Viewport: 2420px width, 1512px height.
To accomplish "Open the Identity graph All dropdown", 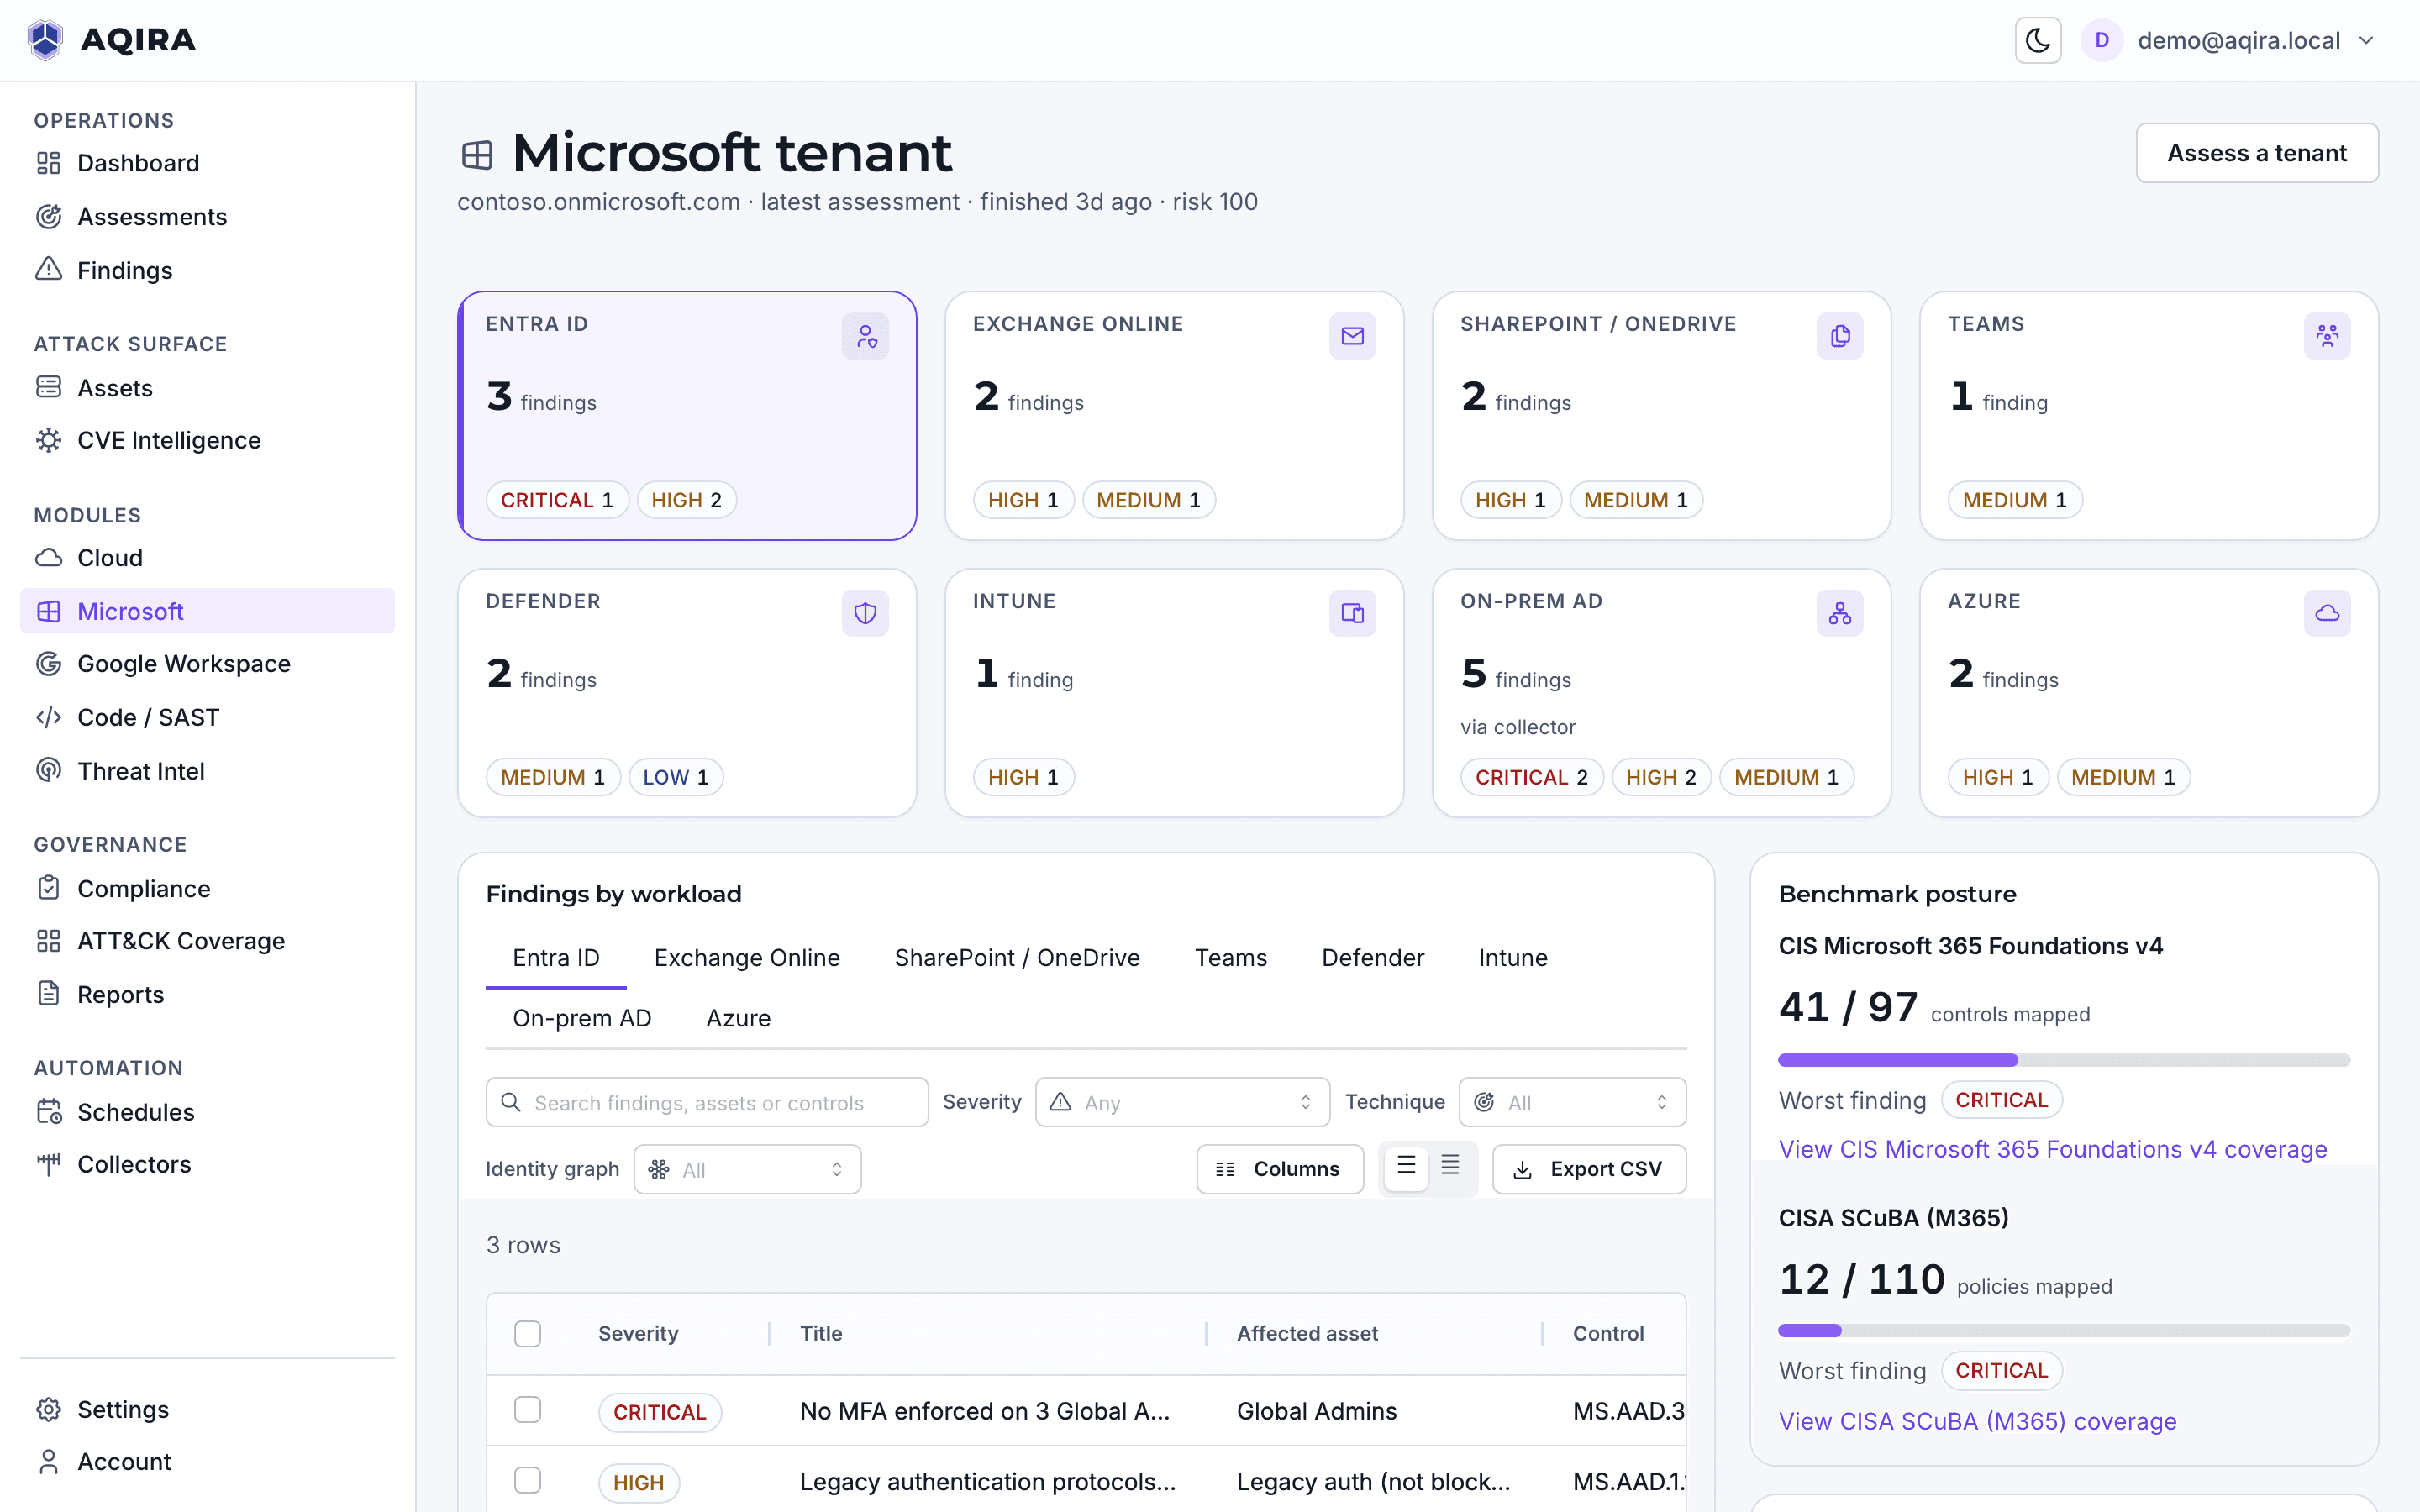I will tap(747, 1169).
